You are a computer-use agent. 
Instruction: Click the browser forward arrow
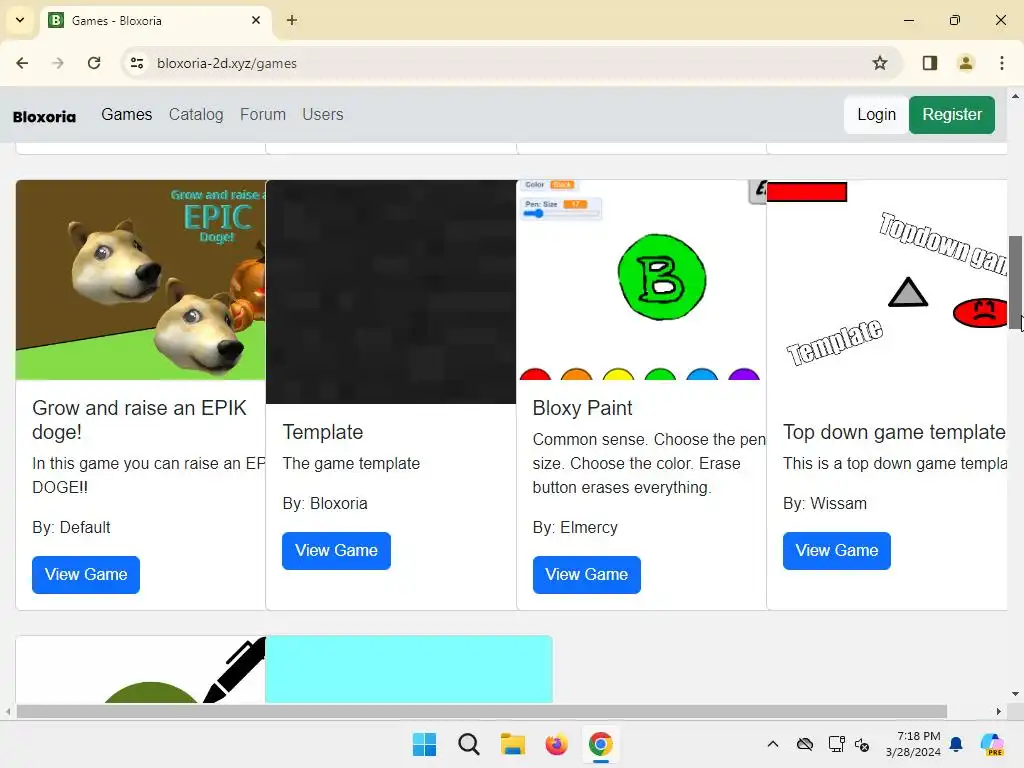point(58,63)
